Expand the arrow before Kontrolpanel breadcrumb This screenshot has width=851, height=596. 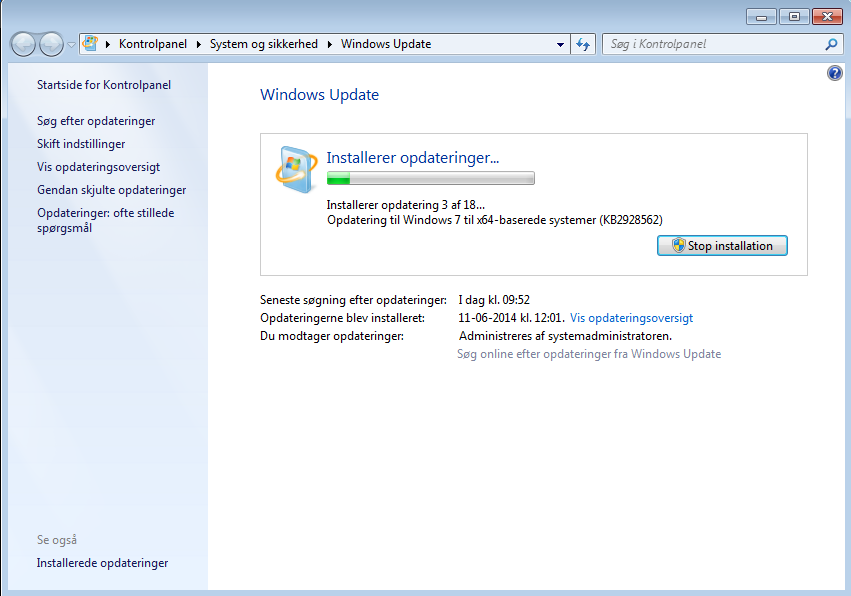(x=107, y=45)
